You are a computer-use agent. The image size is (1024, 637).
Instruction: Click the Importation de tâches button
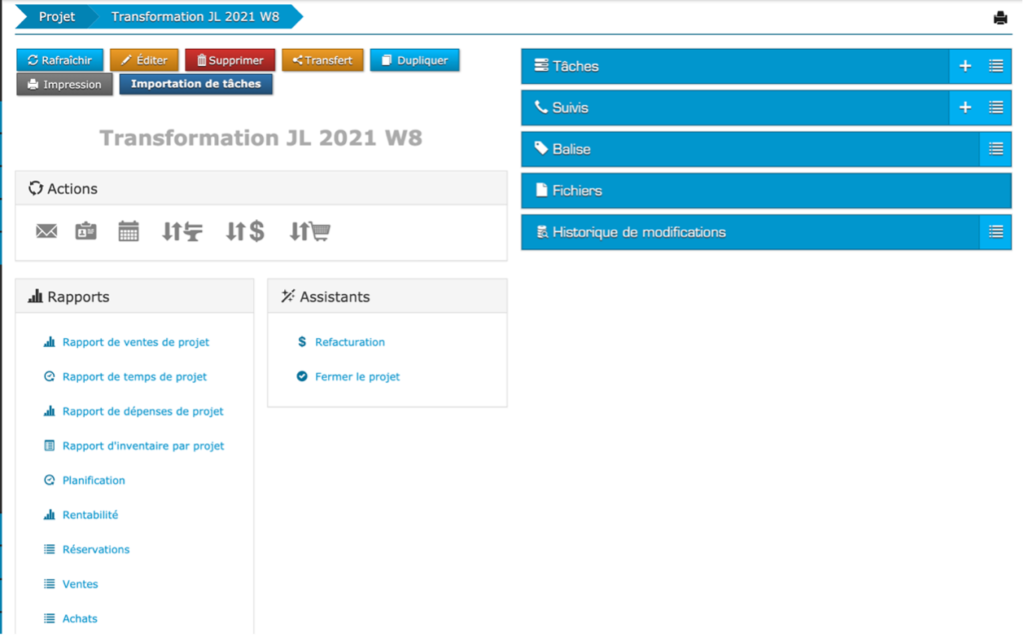pos(195,84)
